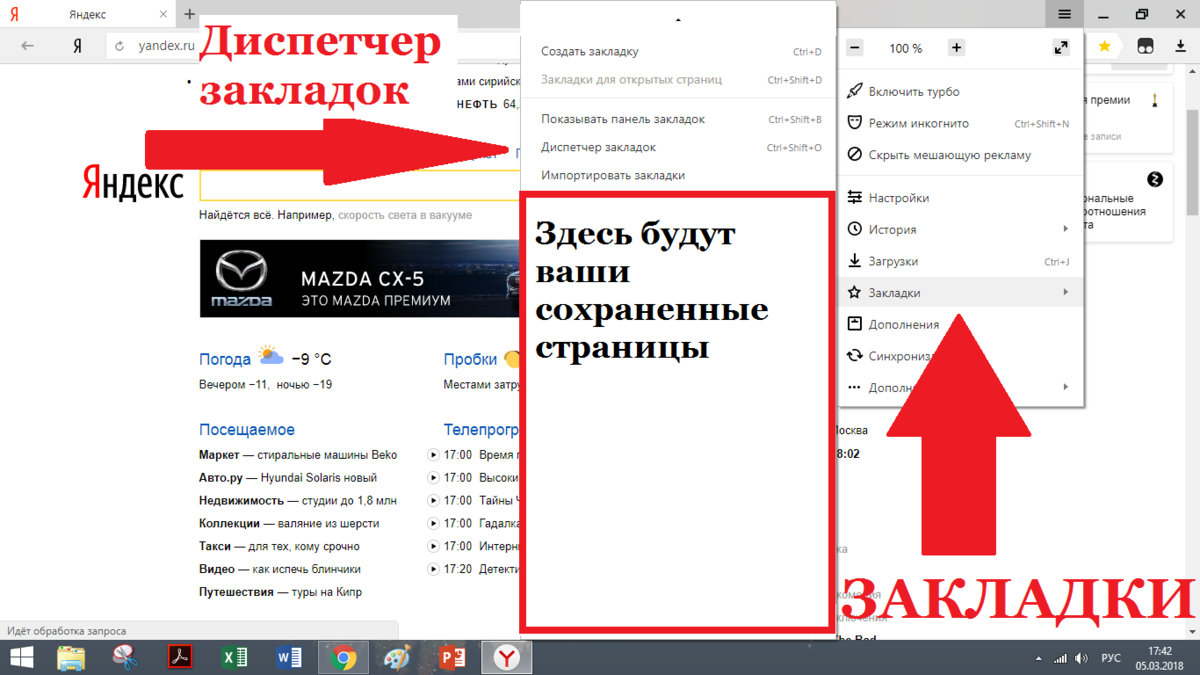
Task: Click Режим инкогнито menu entry
Action: click(960, 123)
